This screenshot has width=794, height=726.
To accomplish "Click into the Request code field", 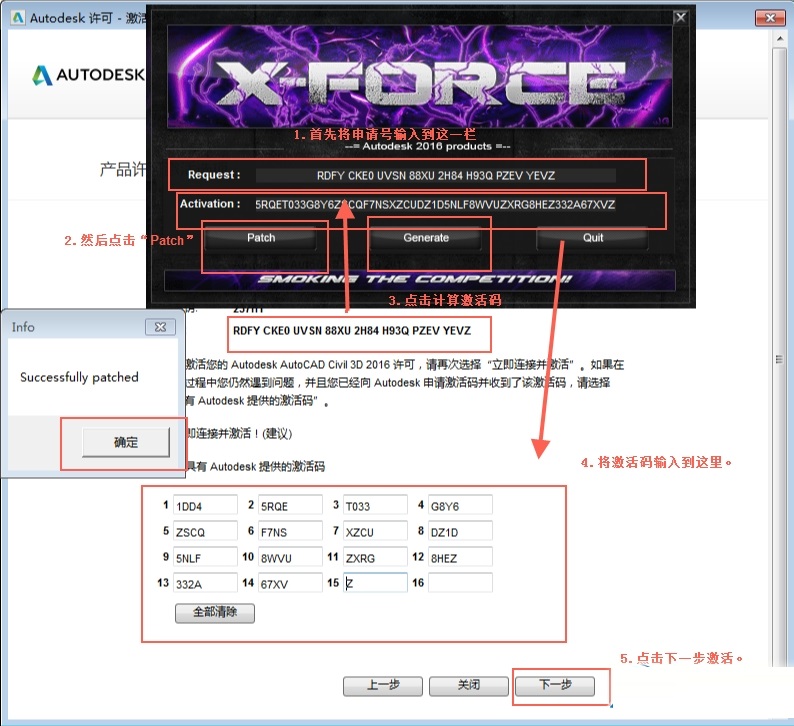I will coord(435,176).
